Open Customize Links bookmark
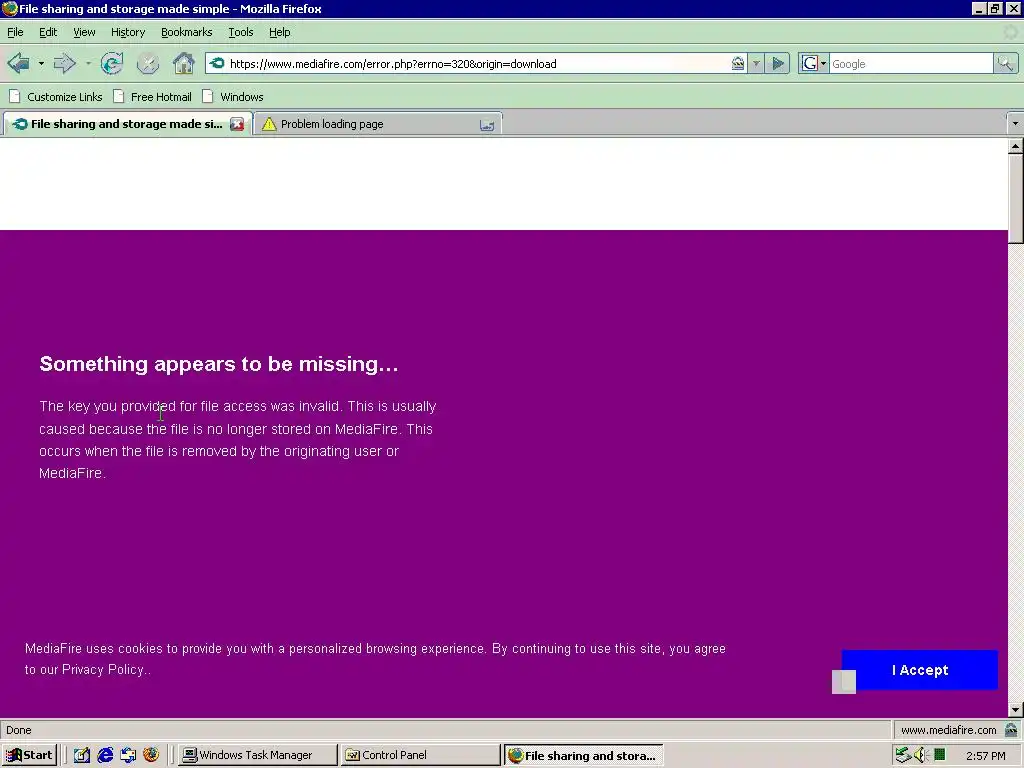This screenshot has height=768, width=1024. [56, 97]
